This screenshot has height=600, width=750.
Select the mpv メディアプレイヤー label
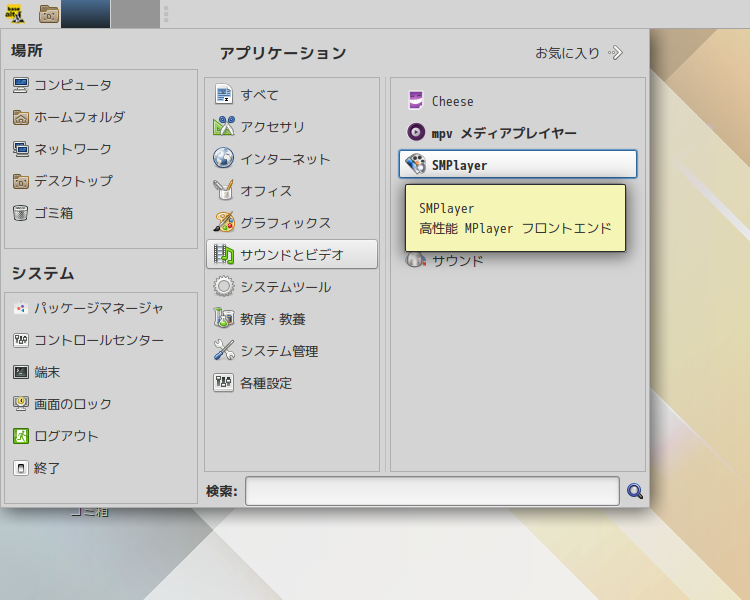tap(504, 133)
